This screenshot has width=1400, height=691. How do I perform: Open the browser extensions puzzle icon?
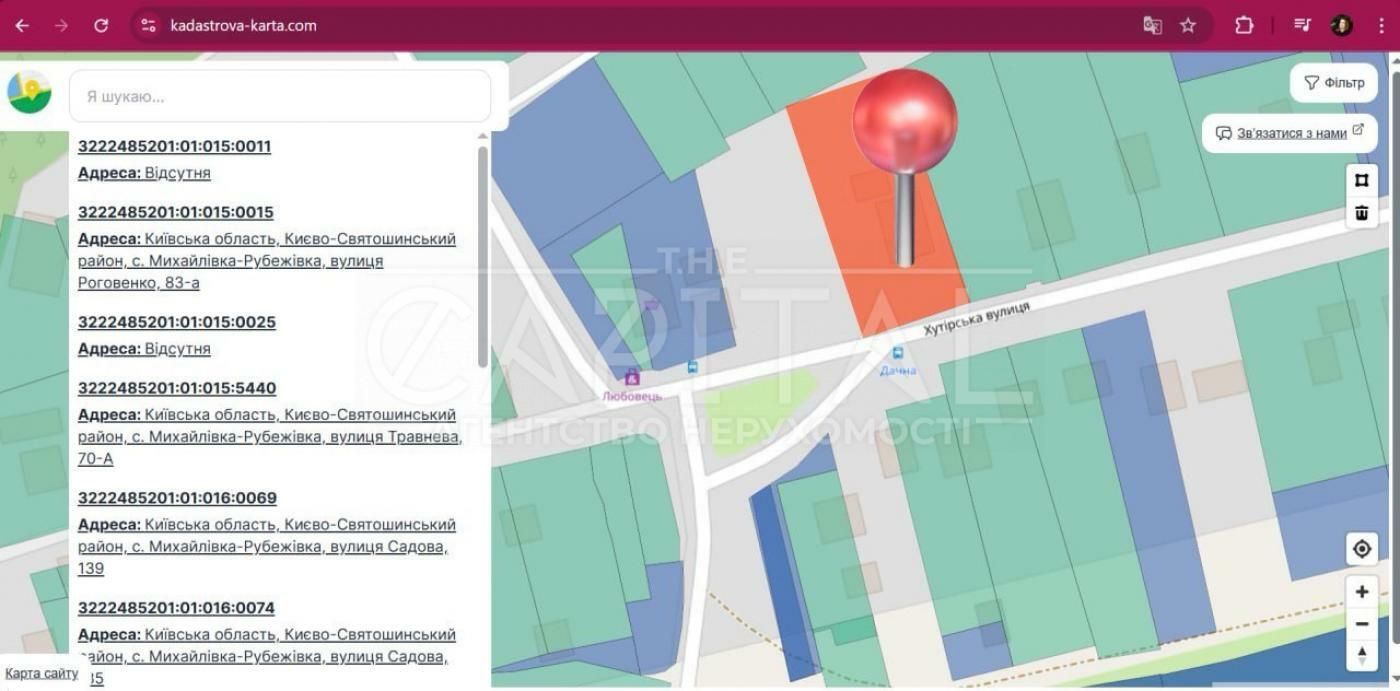1244,26
